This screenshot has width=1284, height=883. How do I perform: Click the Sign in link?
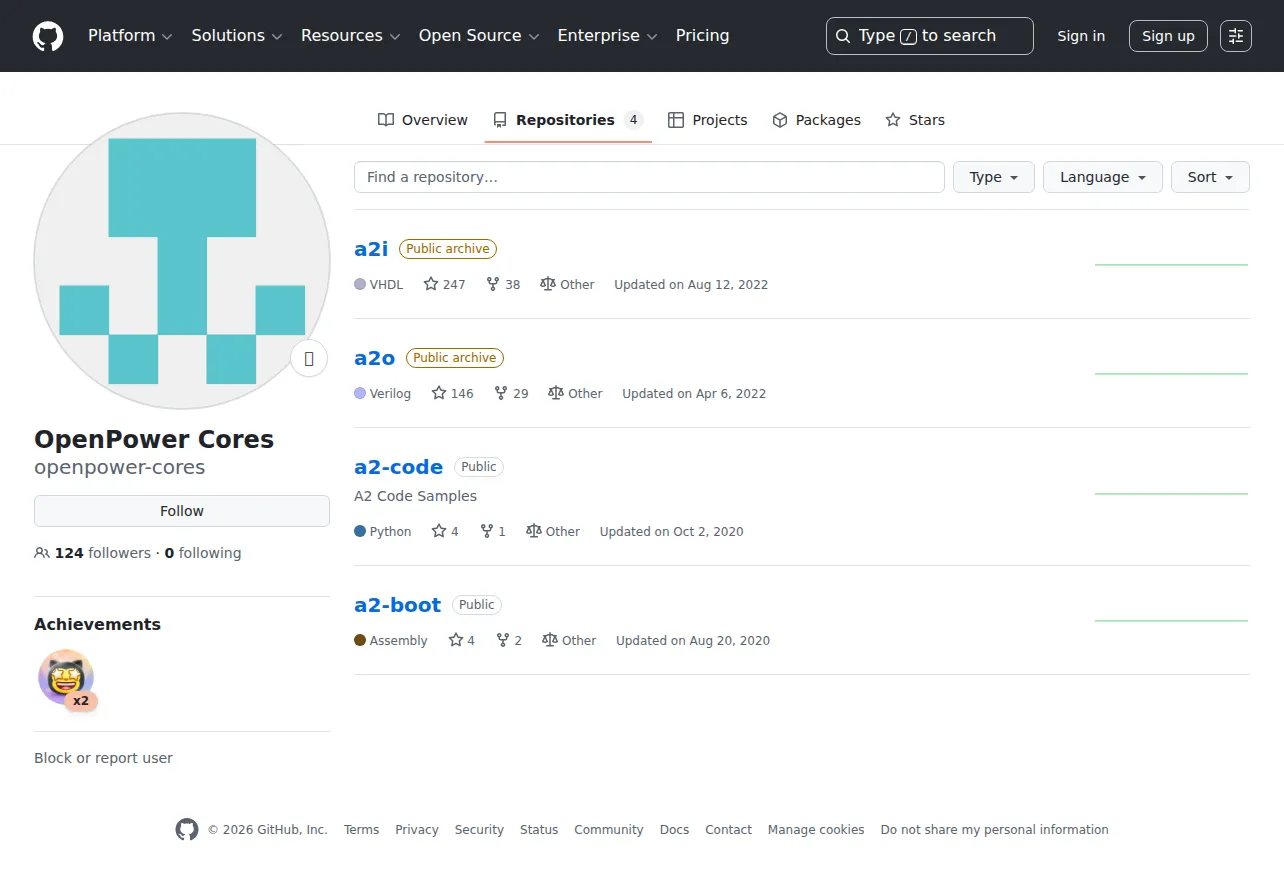pos(1081,36)
